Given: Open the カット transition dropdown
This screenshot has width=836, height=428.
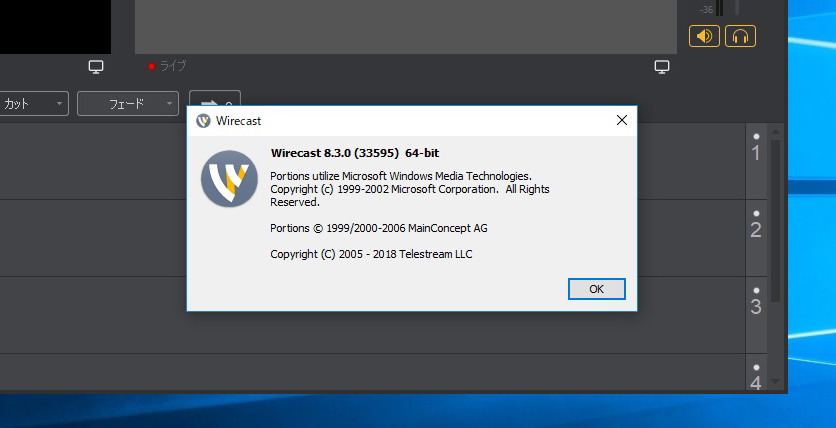Looking at the screenshot, I should [33, 103].
